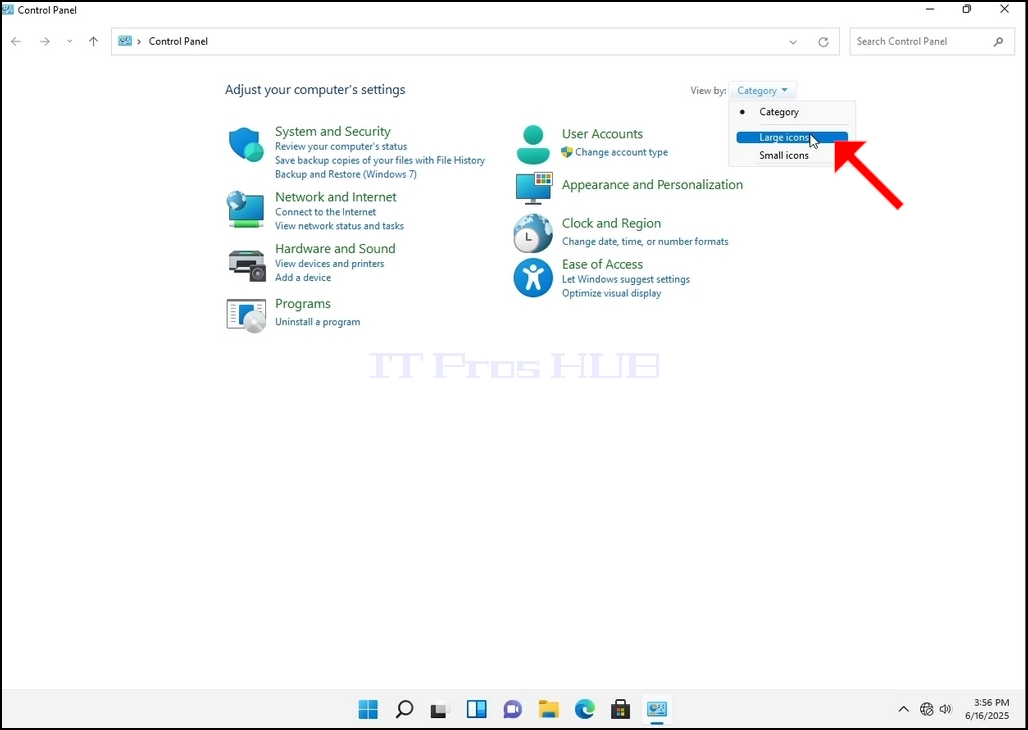The image size is (1028, 730).
Task: Choose Large icons view option
Action: (792, 138)
